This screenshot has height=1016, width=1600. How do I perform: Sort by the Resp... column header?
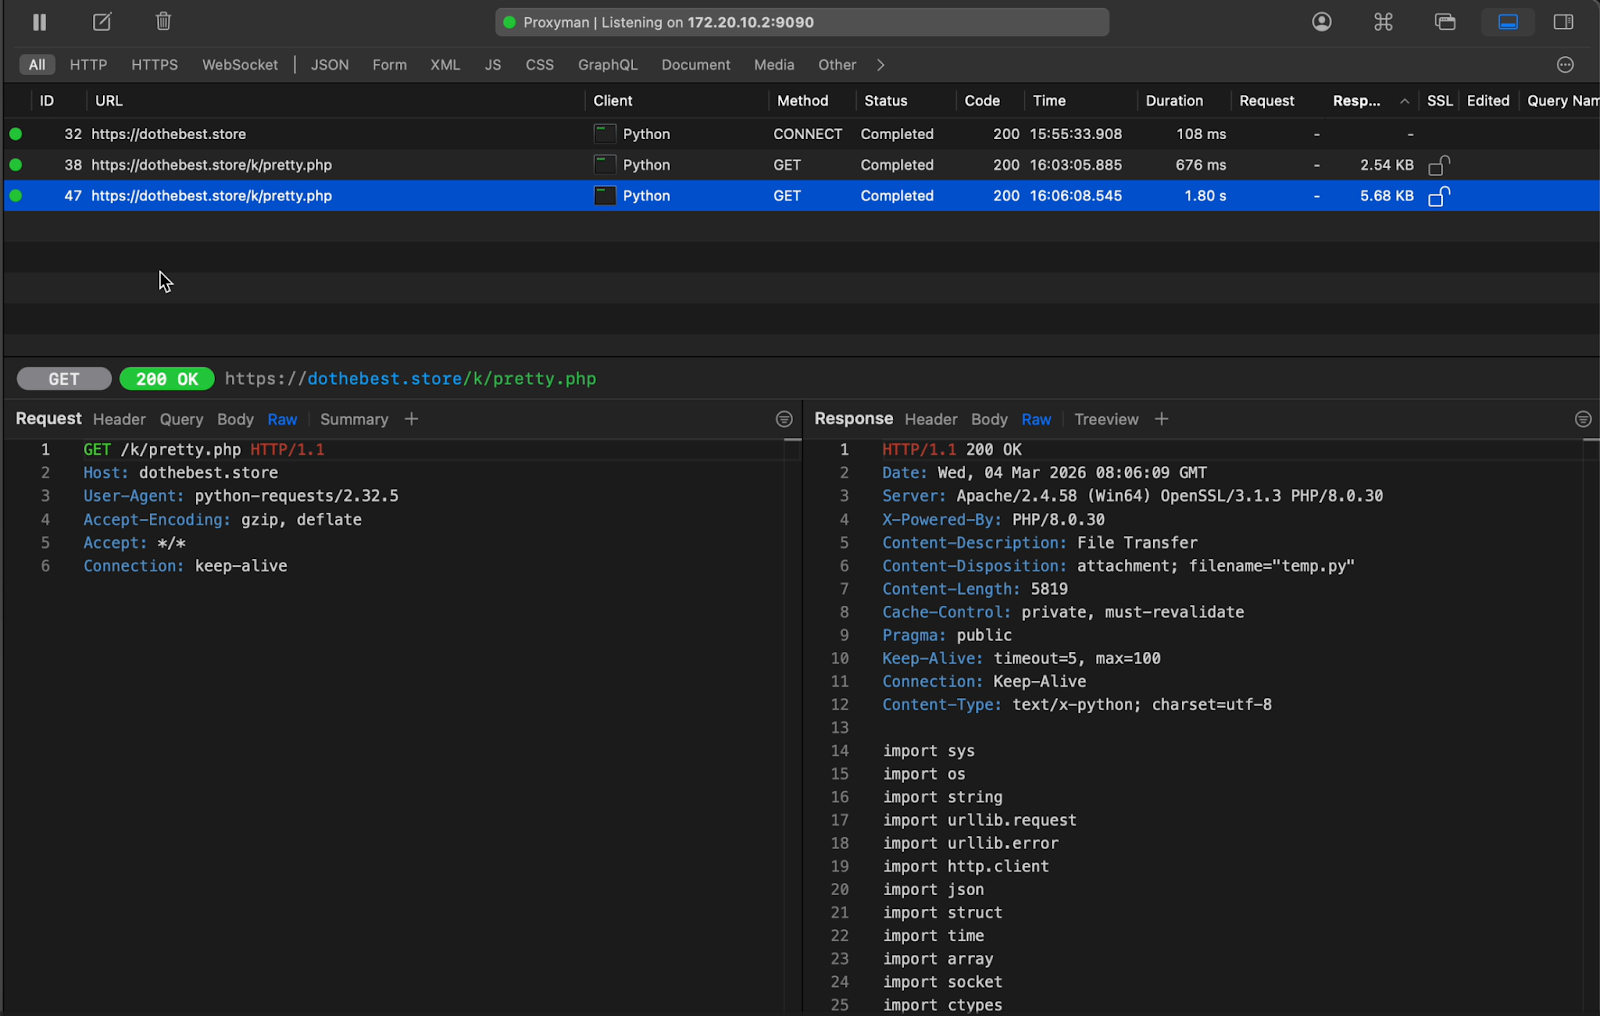[x=1356, y=101]
